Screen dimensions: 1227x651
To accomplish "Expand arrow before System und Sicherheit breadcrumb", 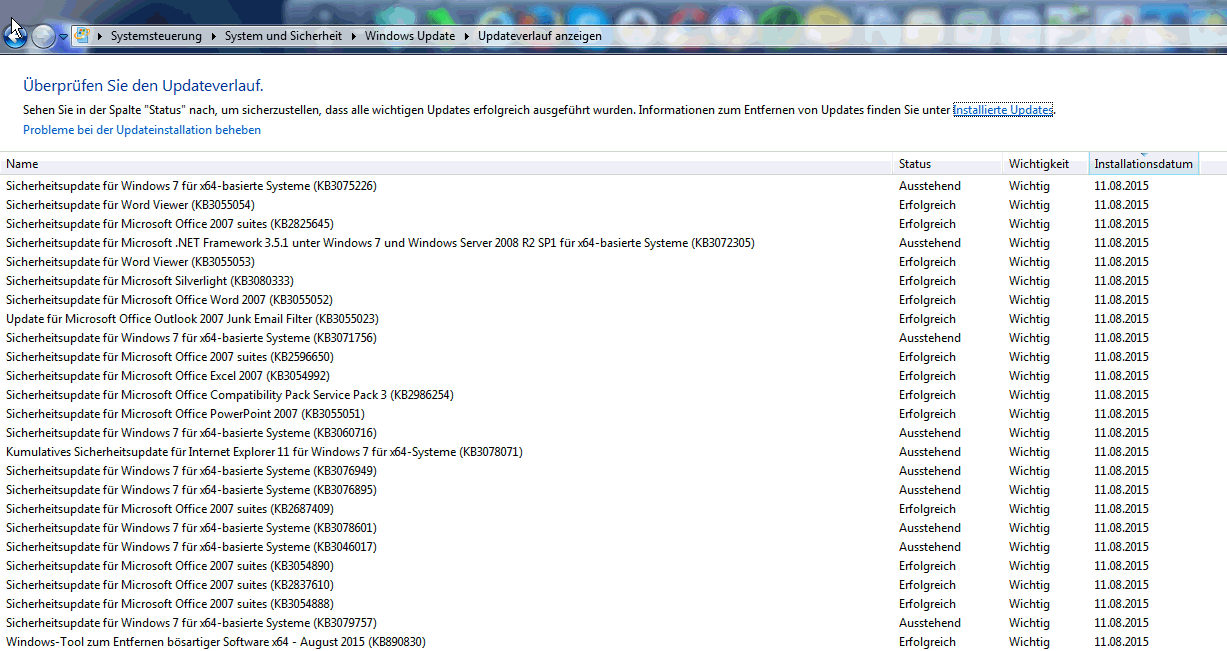I will tap(214, 36).
